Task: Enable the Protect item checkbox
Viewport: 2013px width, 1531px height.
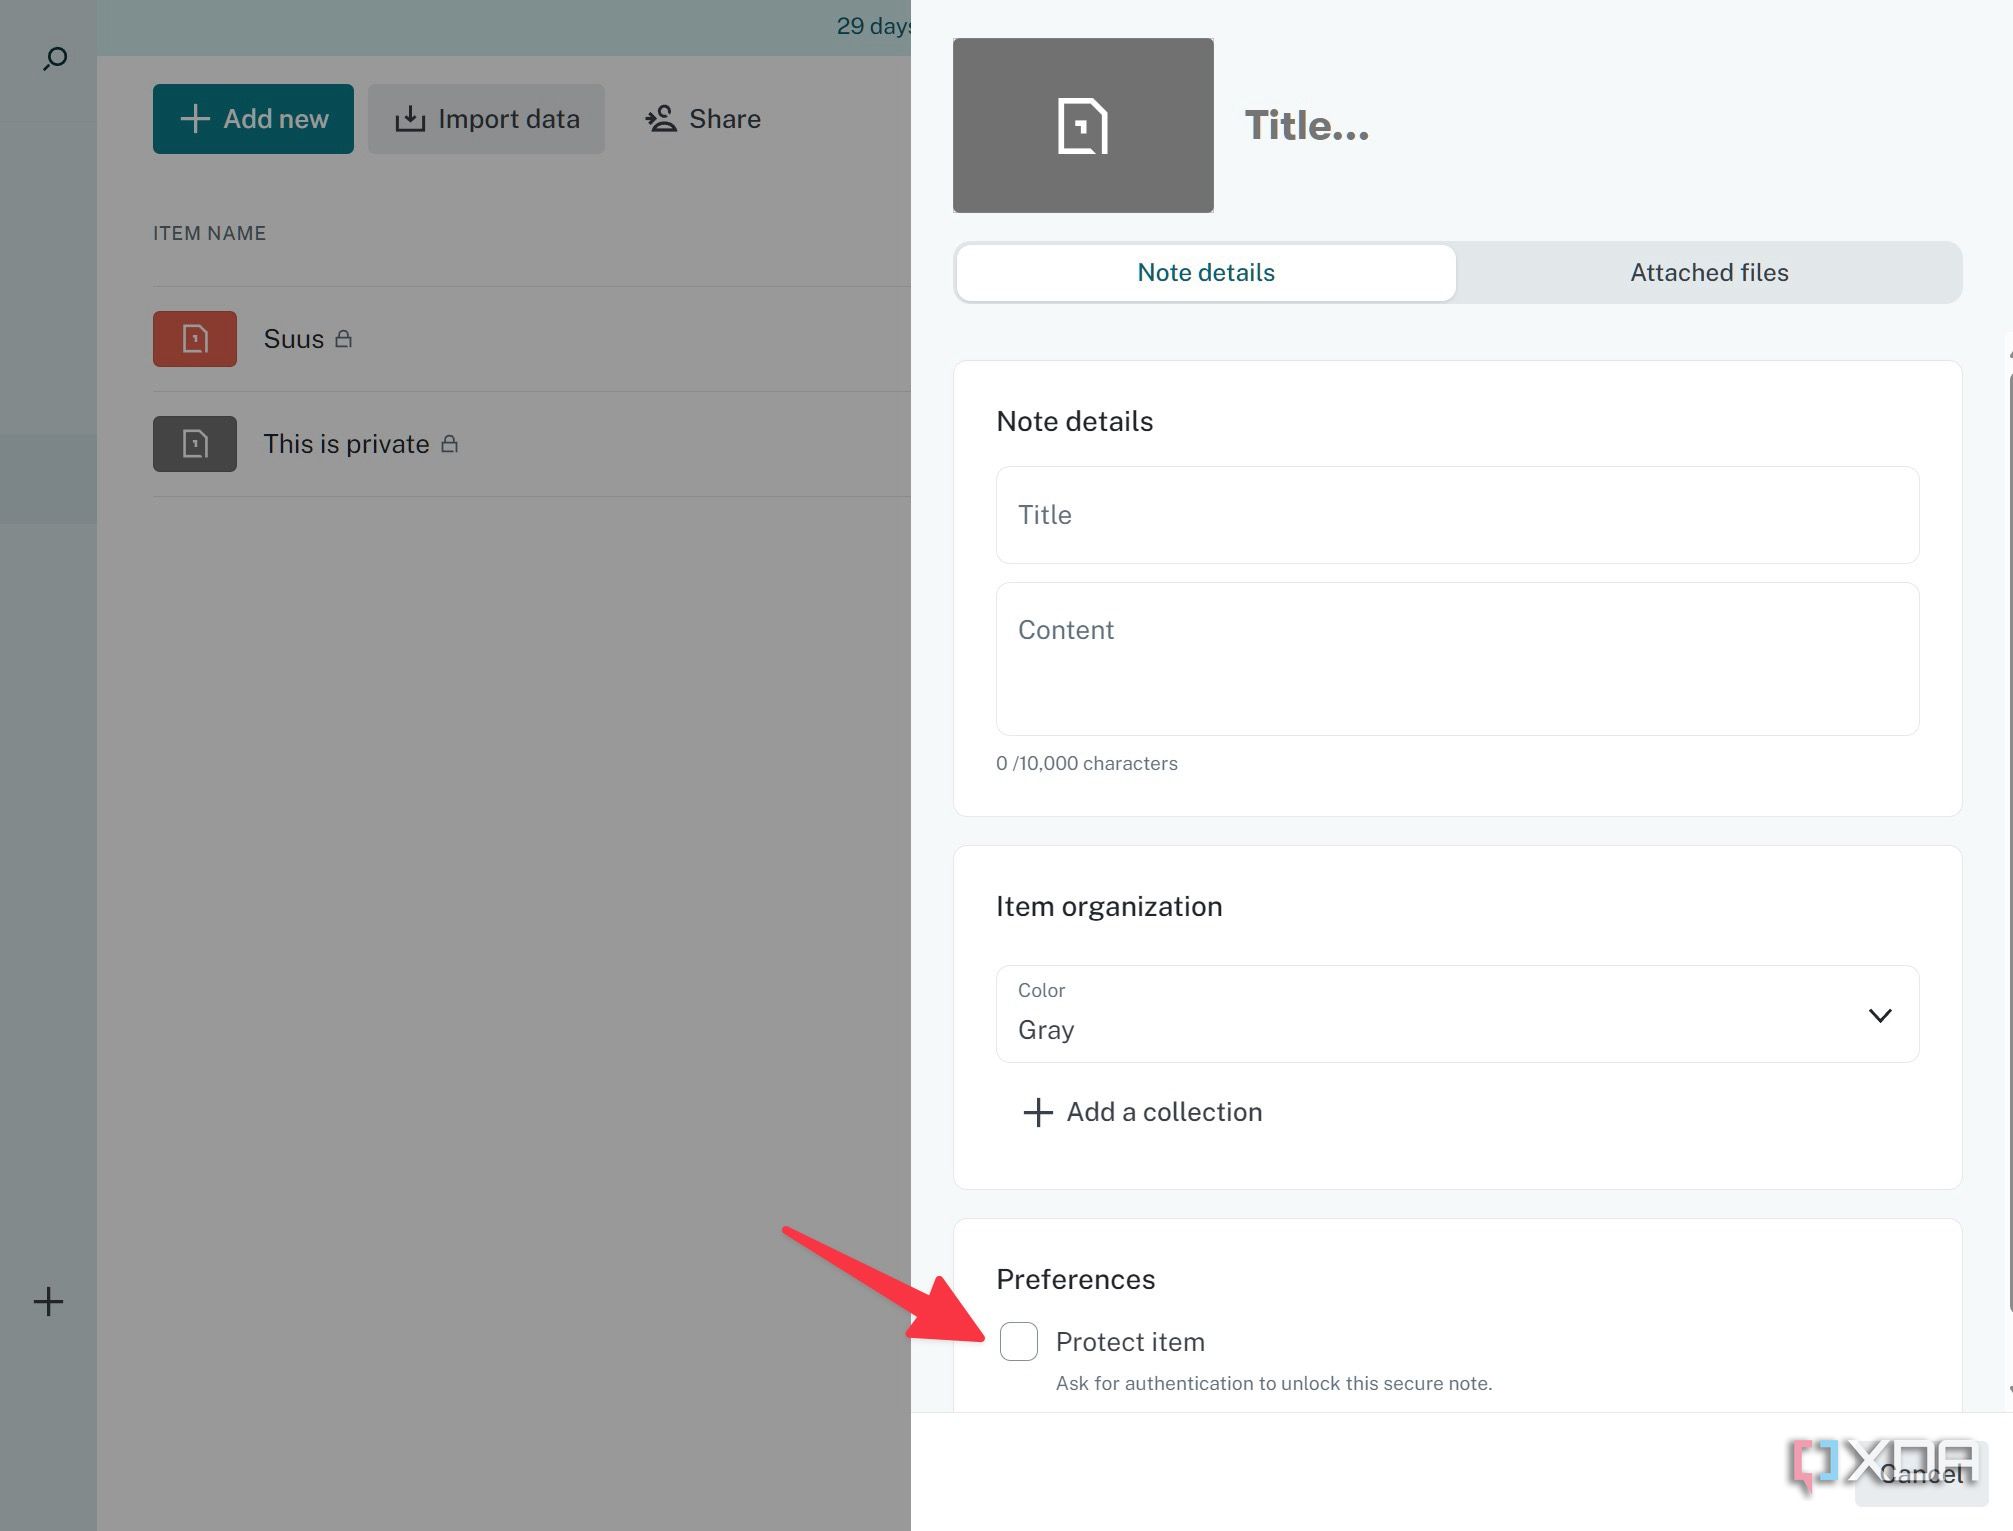Action: (x=1018, y=1341)
